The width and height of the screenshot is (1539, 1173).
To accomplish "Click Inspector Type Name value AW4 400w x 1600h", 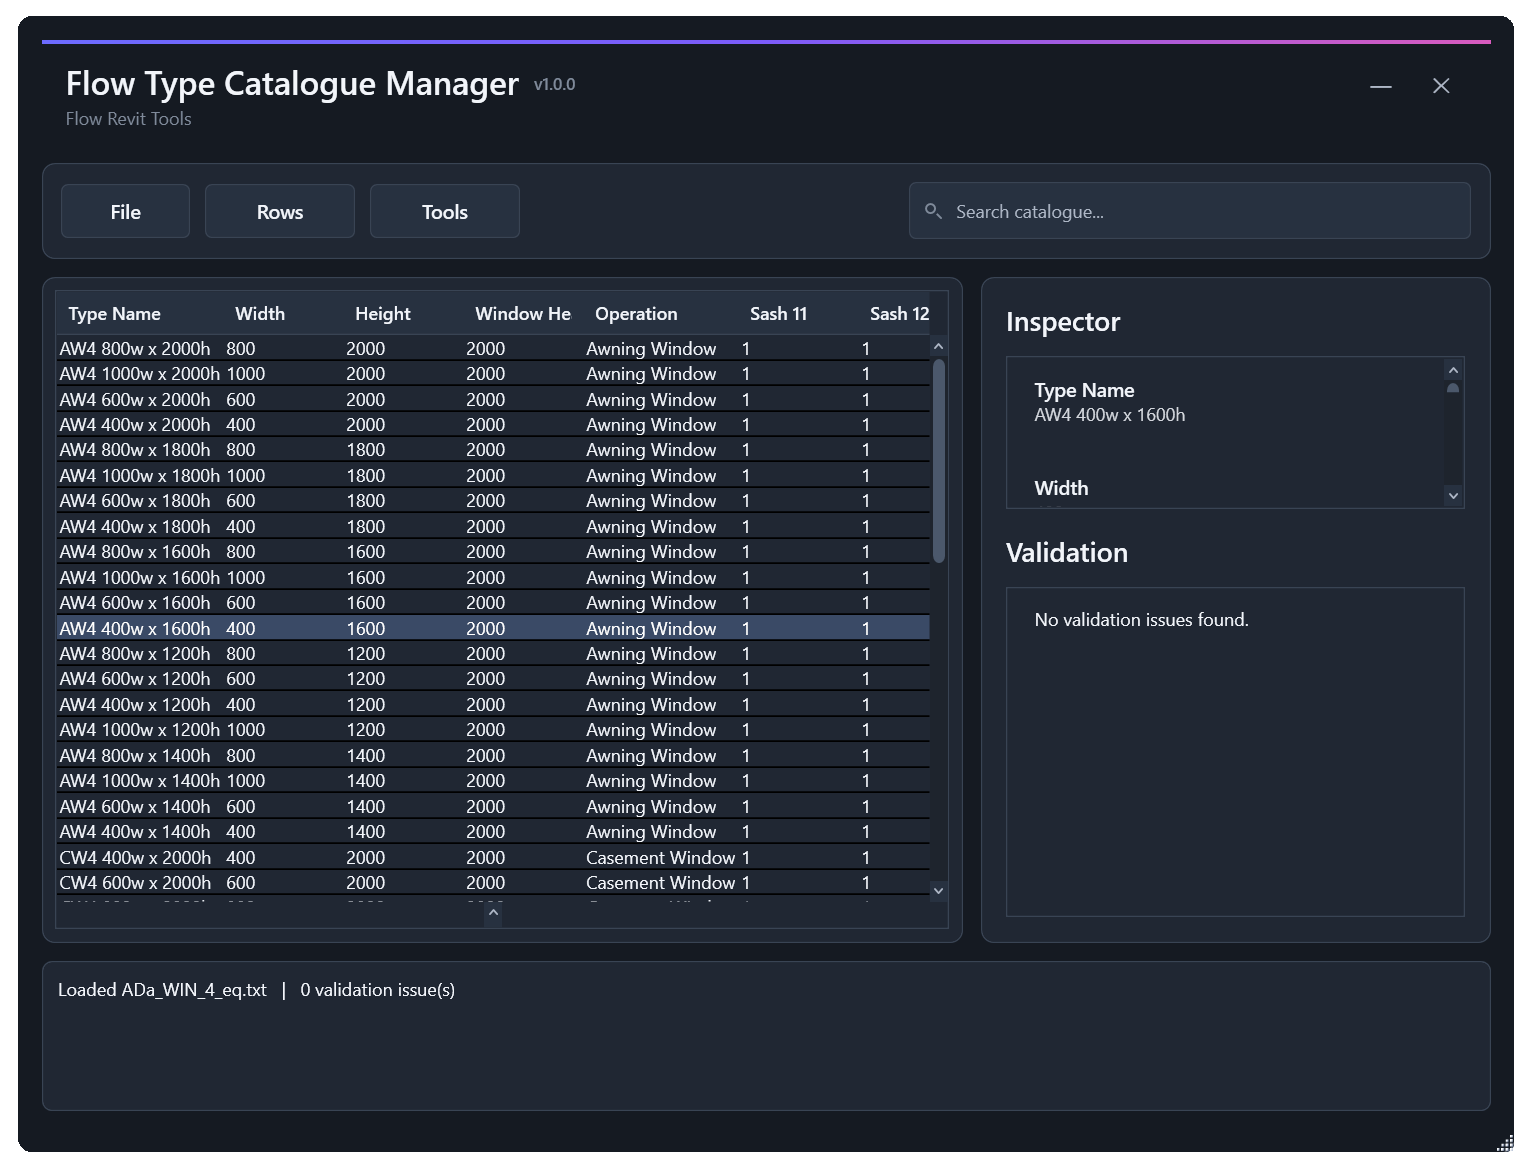I will [x=1110, y=415].
